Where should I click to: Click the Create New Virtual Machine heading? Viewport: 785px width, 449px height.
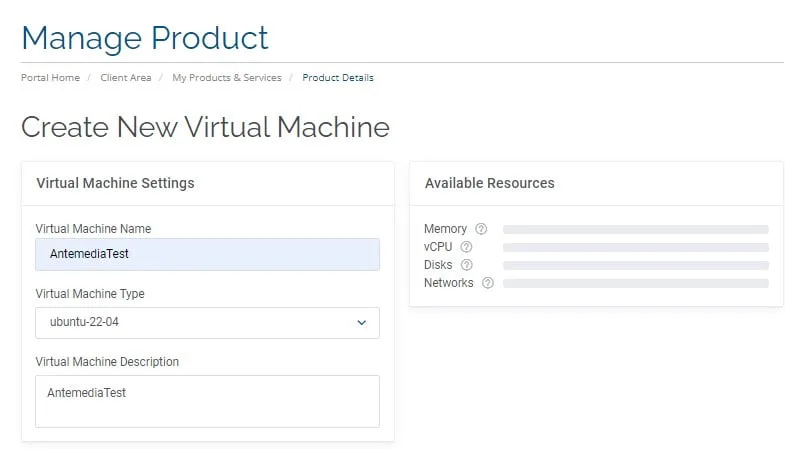205,127
